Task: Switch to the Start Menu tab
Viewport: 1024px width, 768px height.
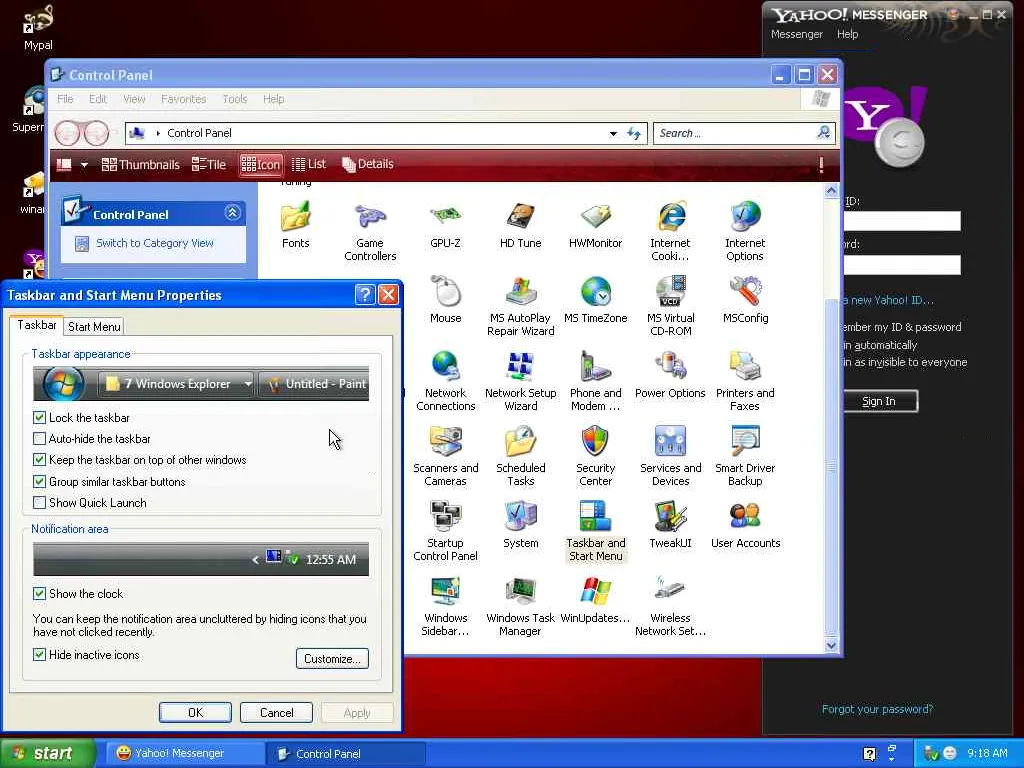Action: tap(94, 327)
